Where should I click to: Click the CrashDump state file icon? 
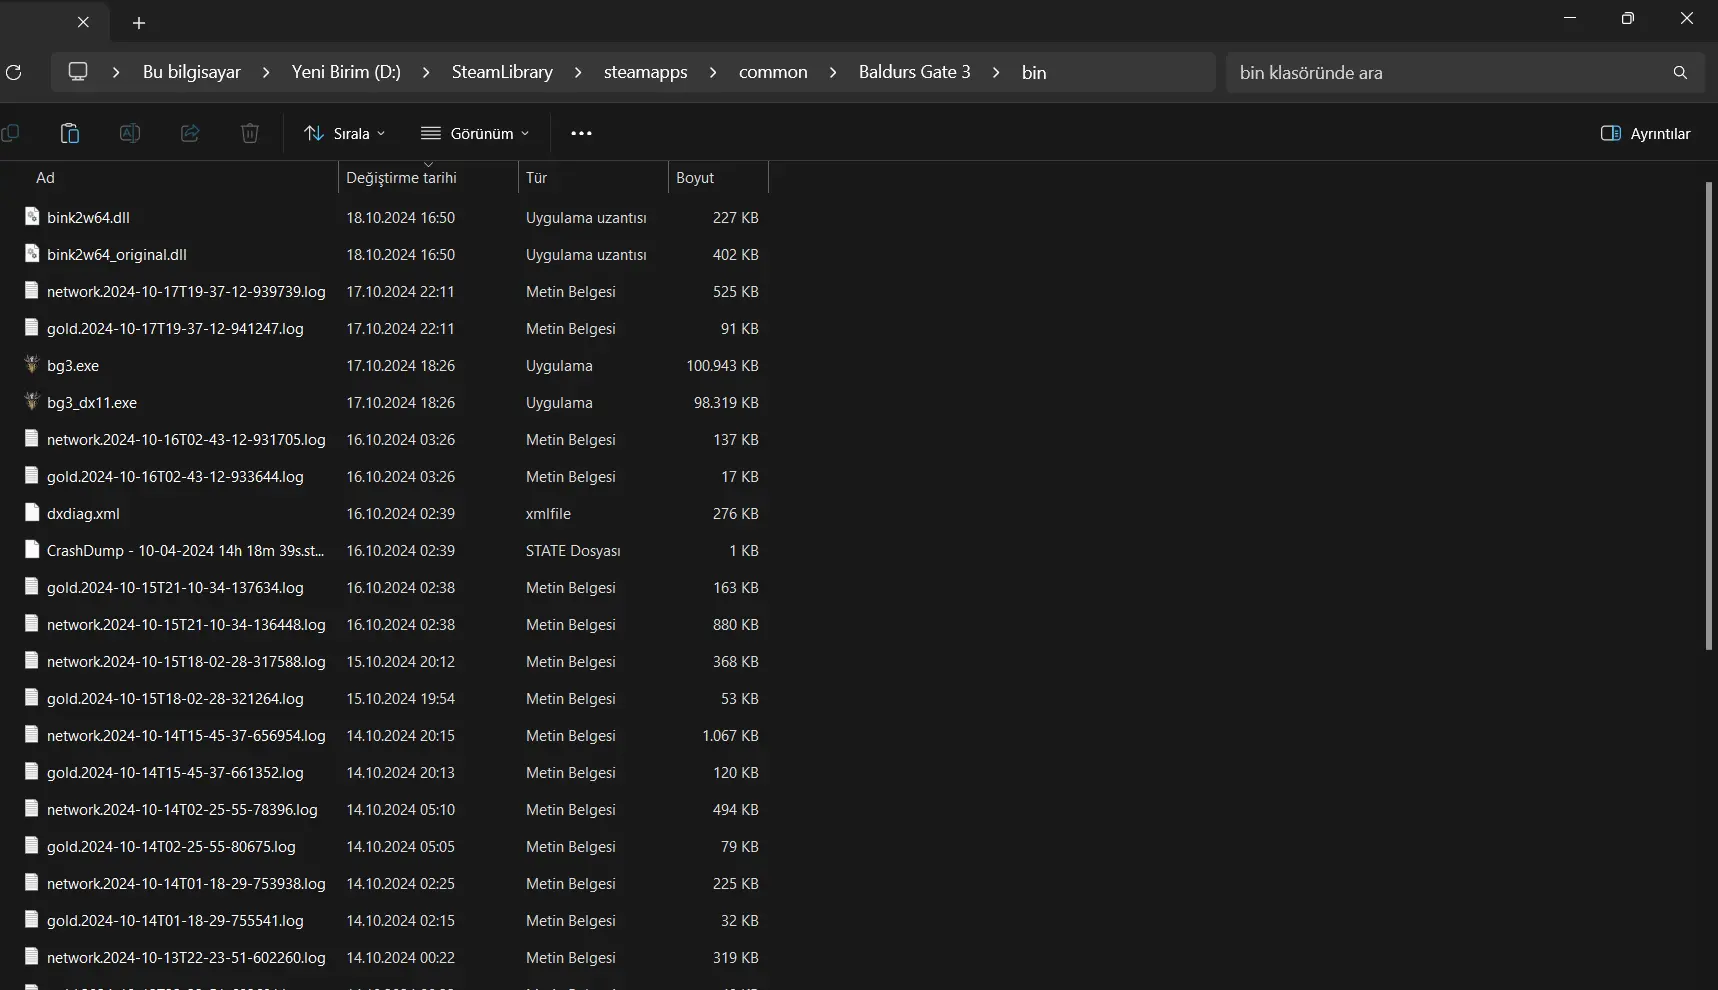point(32,550)
